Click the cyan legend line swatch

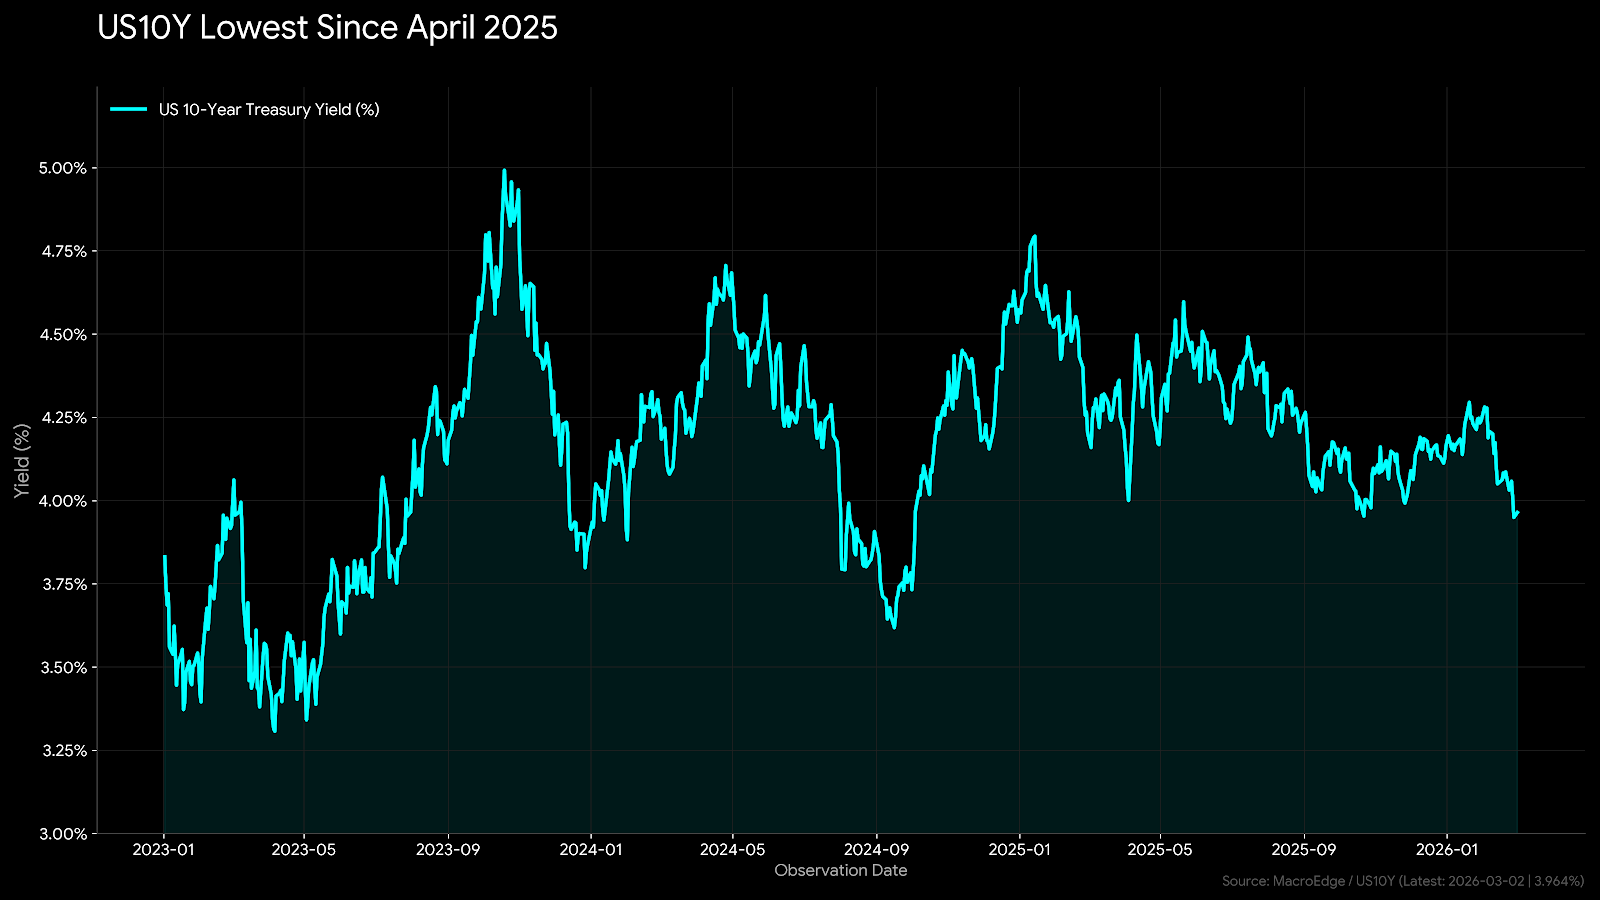[129, 110]
